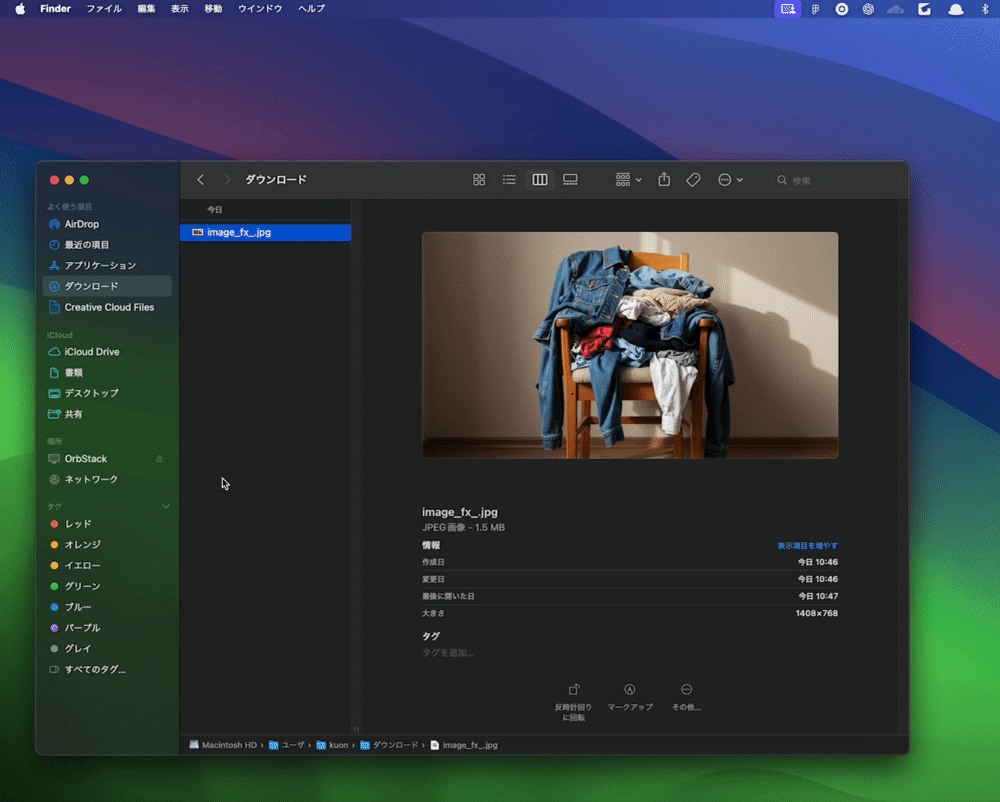Click Macintosh HD in the path bar

223,745
